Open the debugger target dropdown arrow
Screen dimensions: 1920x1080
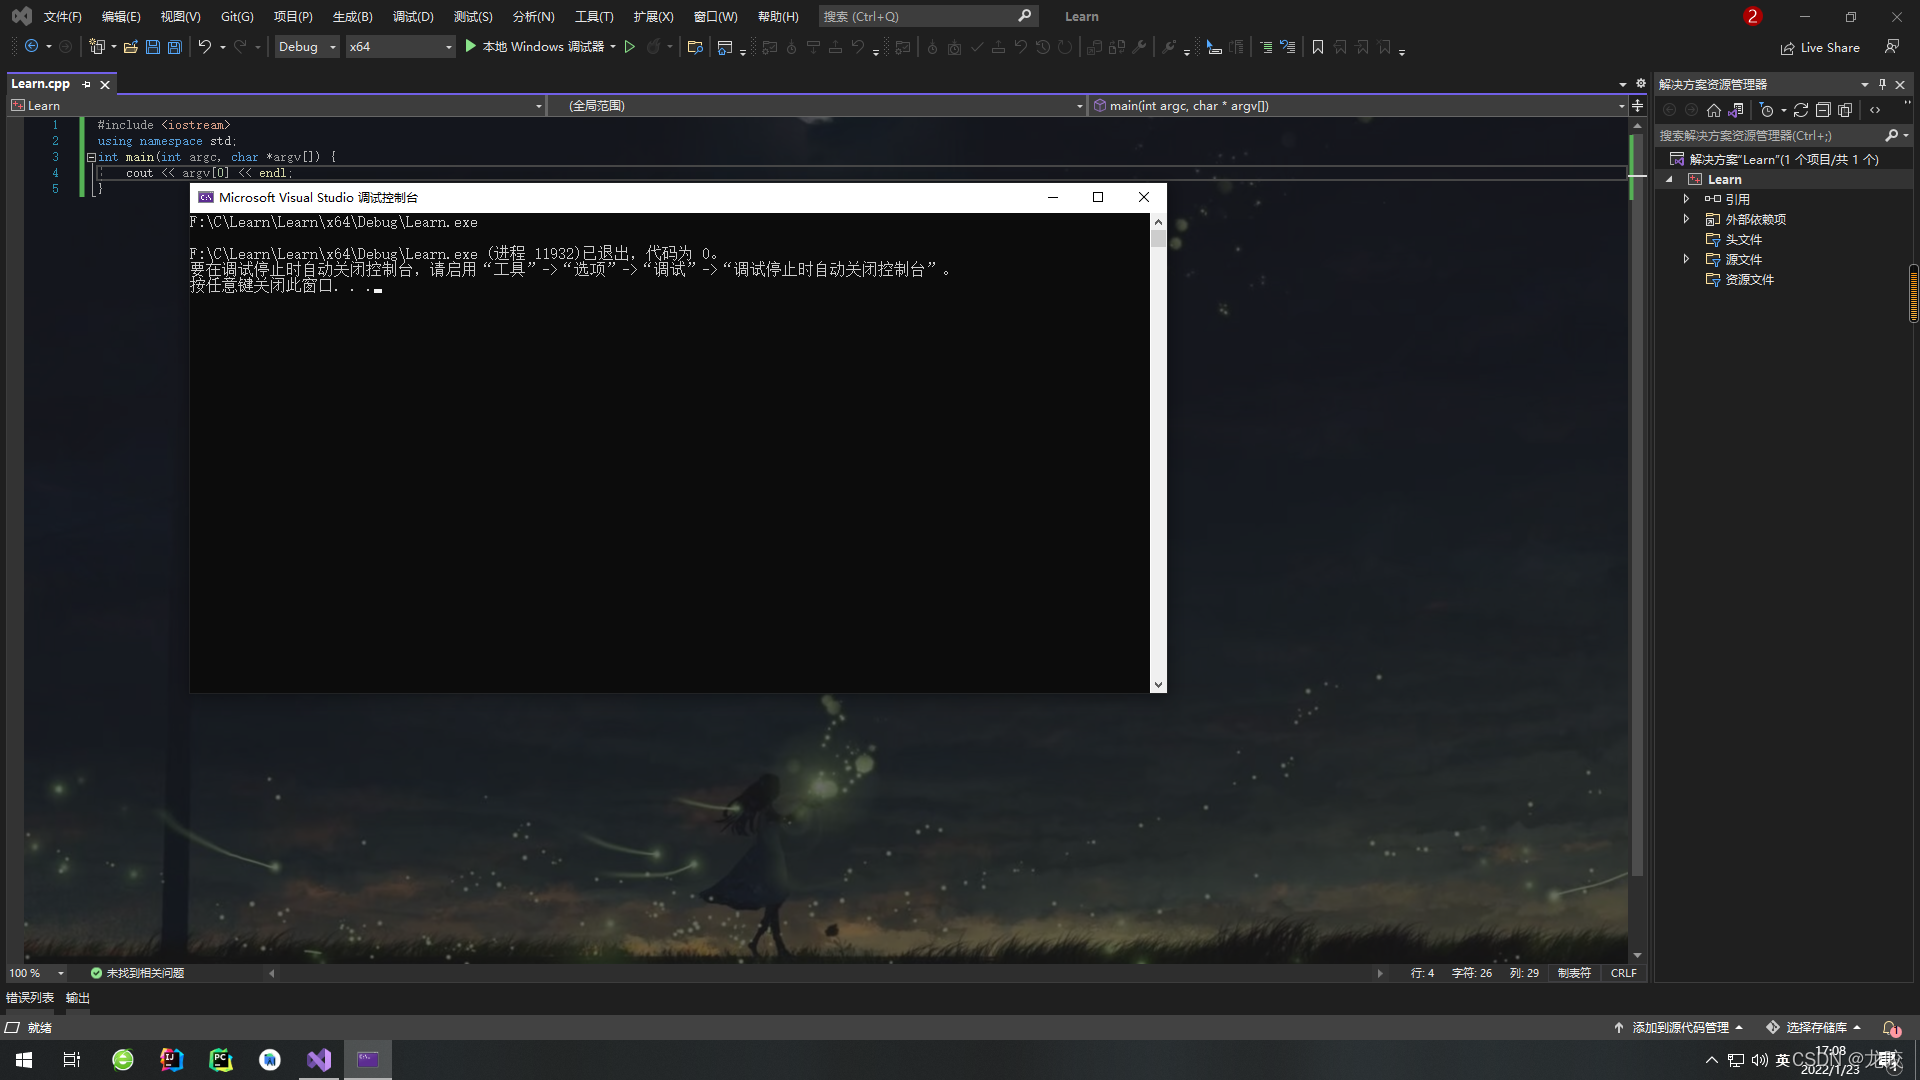click(x=613, y=47)
